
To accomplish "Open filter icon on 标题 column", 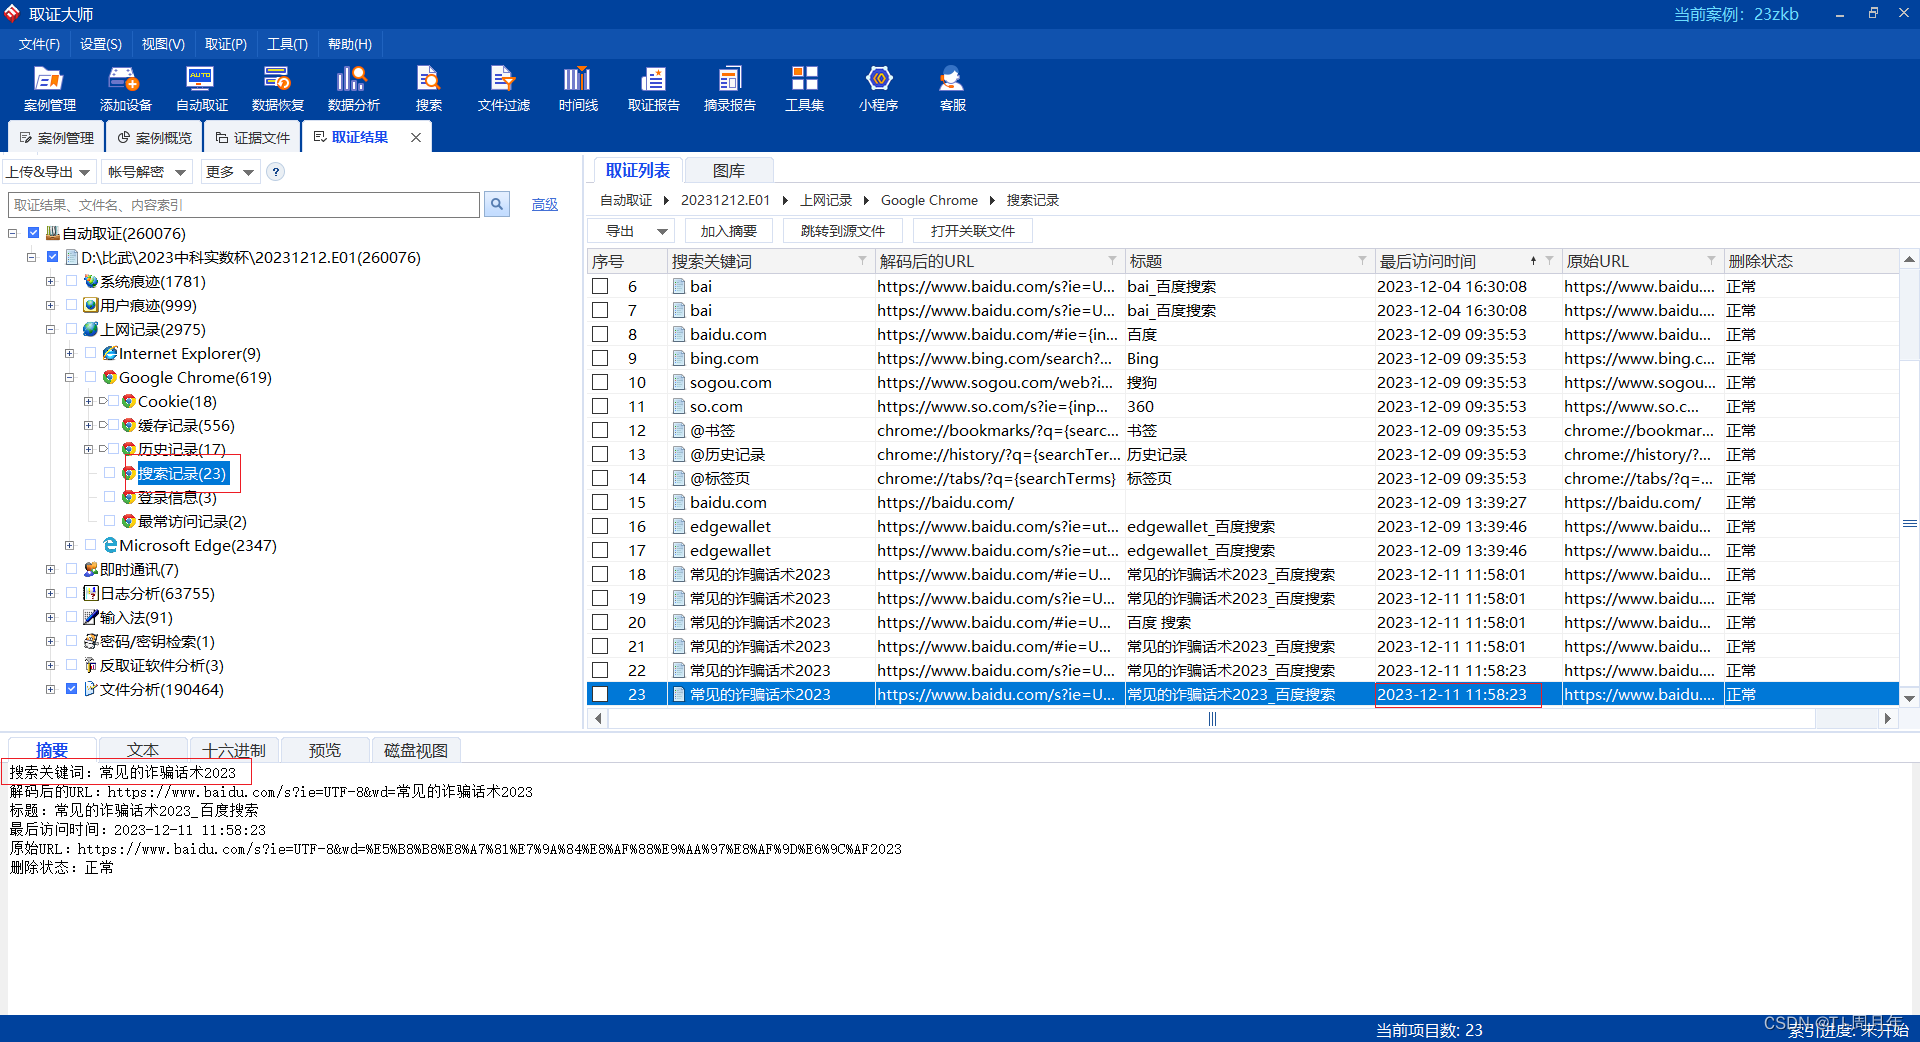I will coord(1362,261).
